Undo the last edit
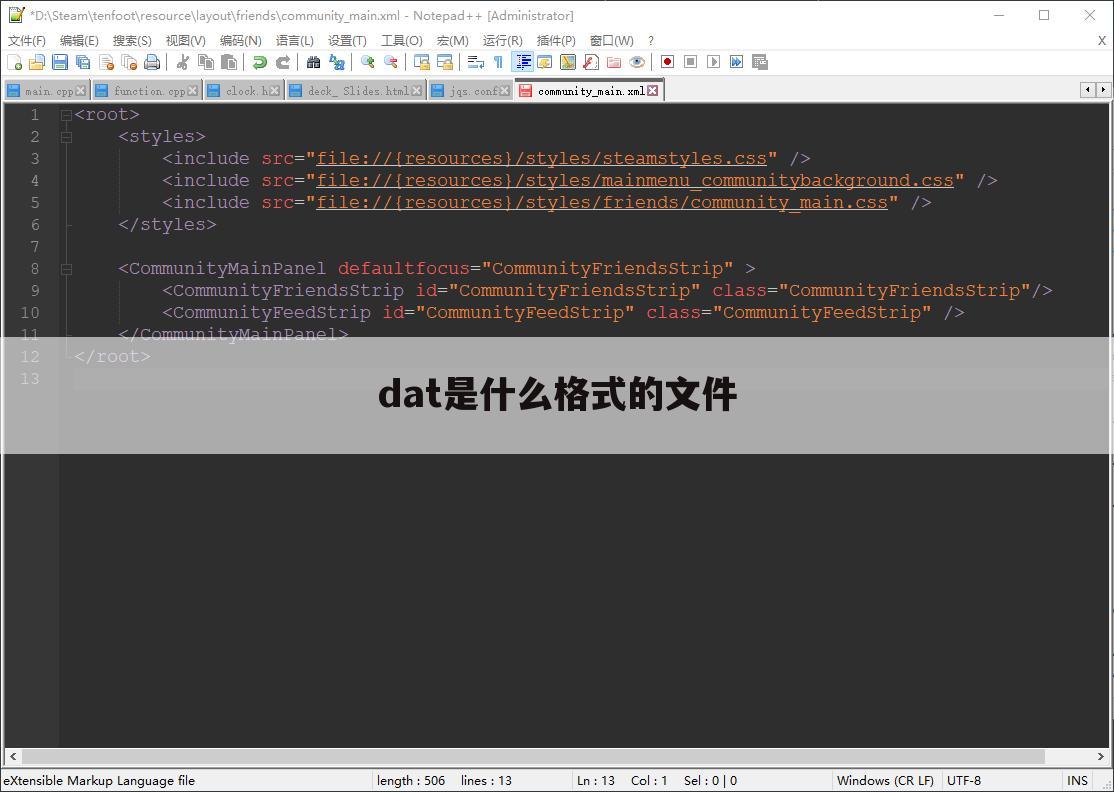 click(260, 62)
